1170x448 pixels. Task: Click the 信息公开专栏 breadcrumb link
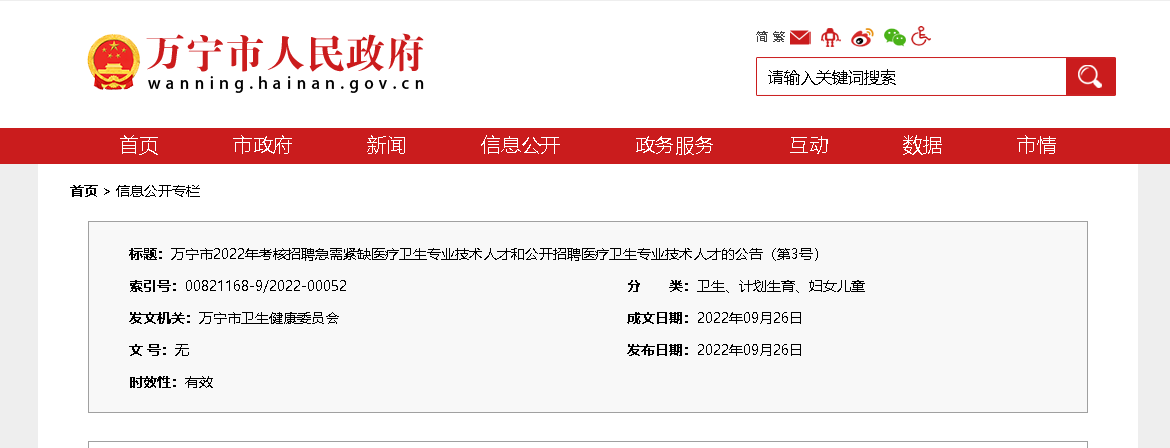pyautogui.click(x=158, y=191)
